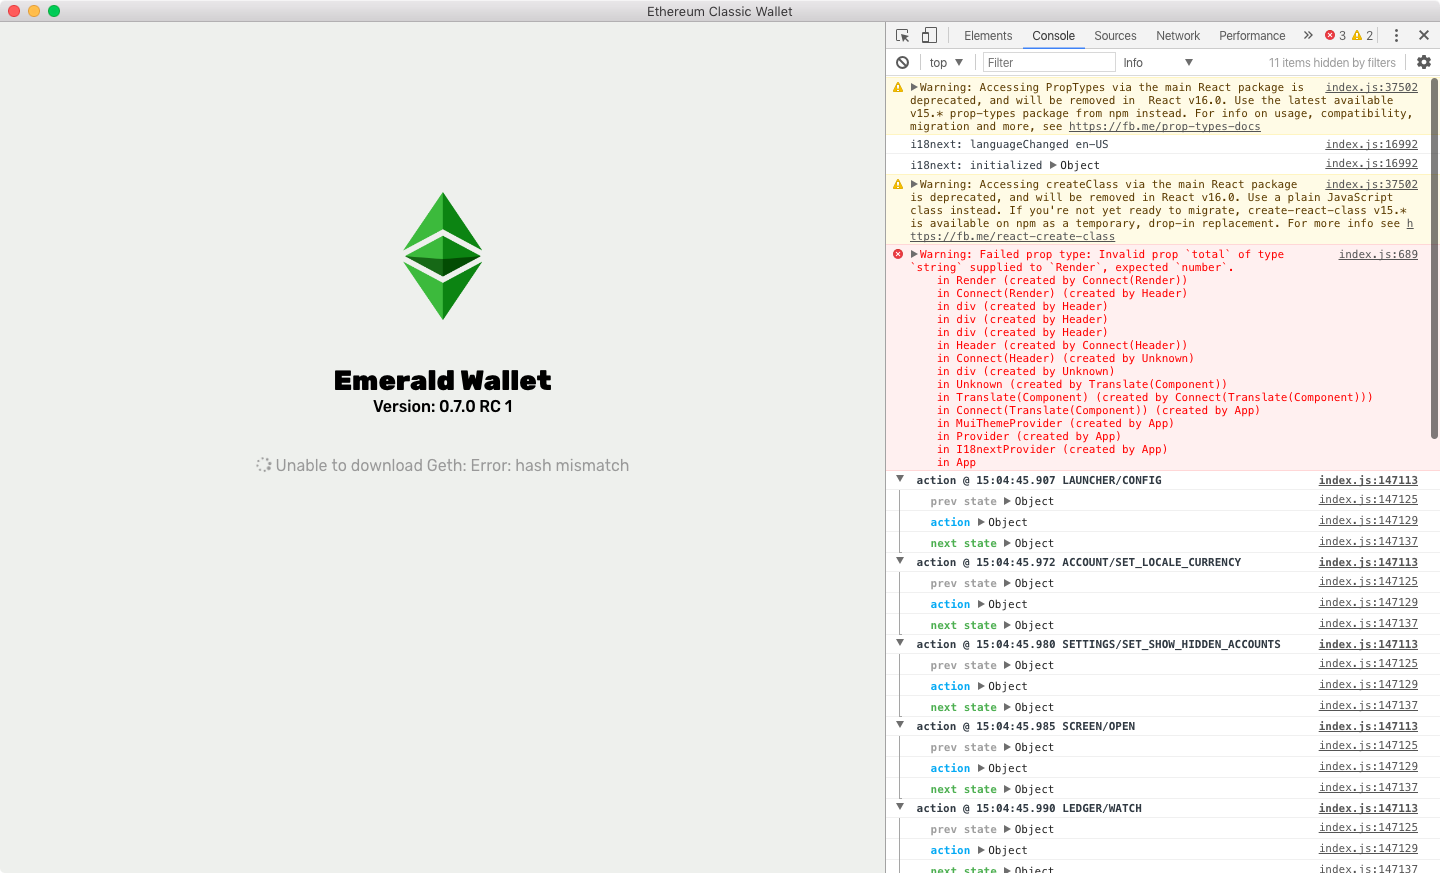1440x873 pixels.
Task: Expand the PropTypes warning message
Action: [914, 87]
